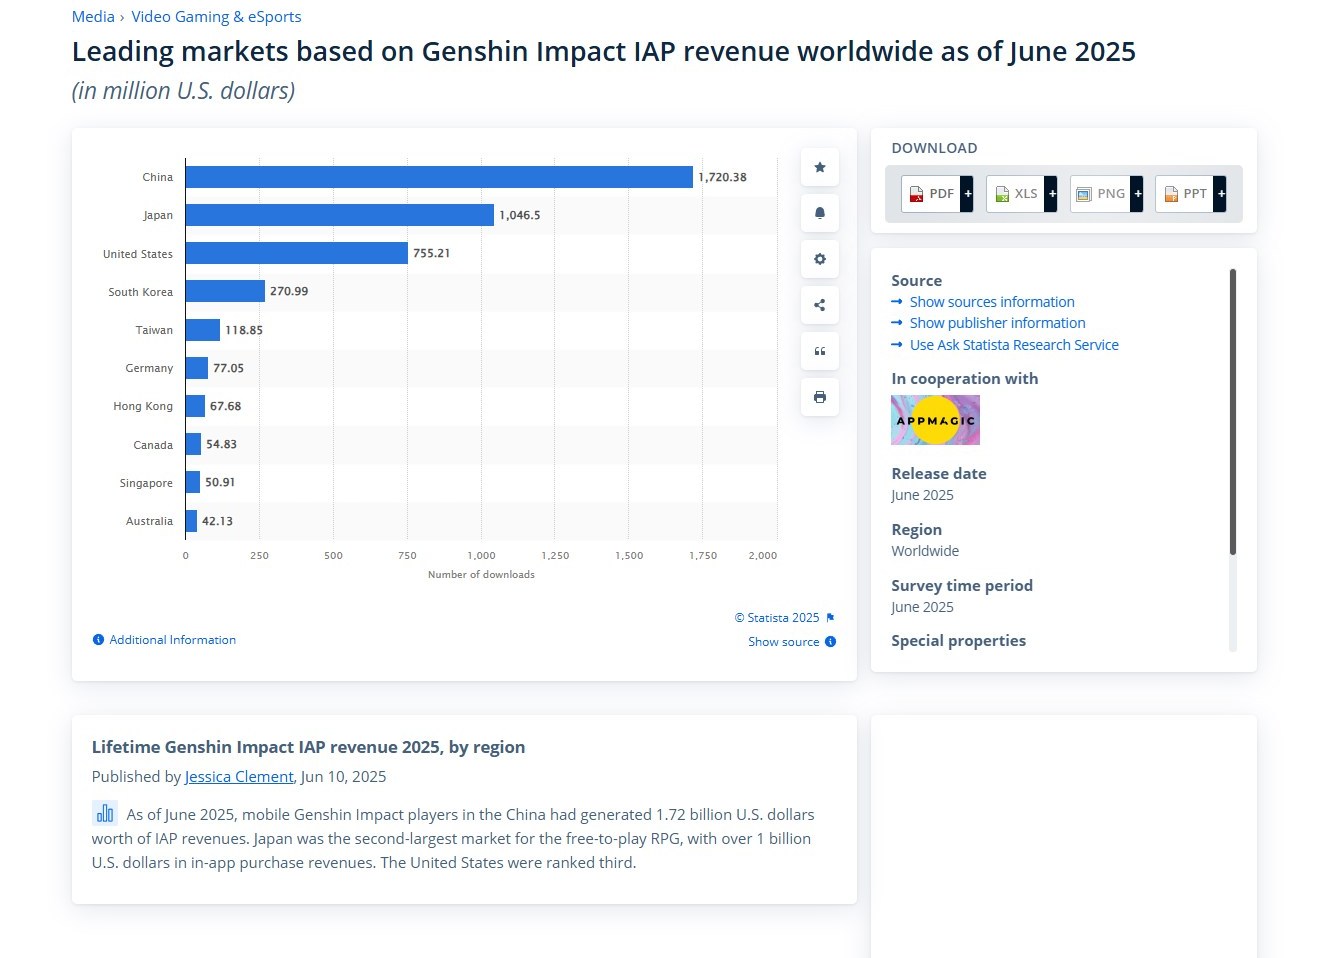Image resolution: width=1328 pixels, height=958 pixels.
Task: Click the Germany axis label
Action: pos(149,368)
